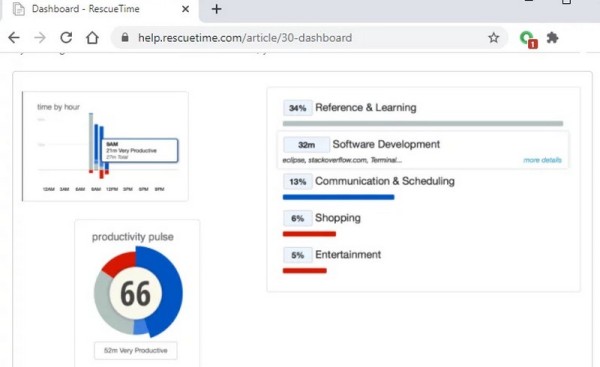The width and height of the screenshot is (600, 367).
Task: Click the time by hour chart
Action: pyautogui.click(x=105, y=147)
